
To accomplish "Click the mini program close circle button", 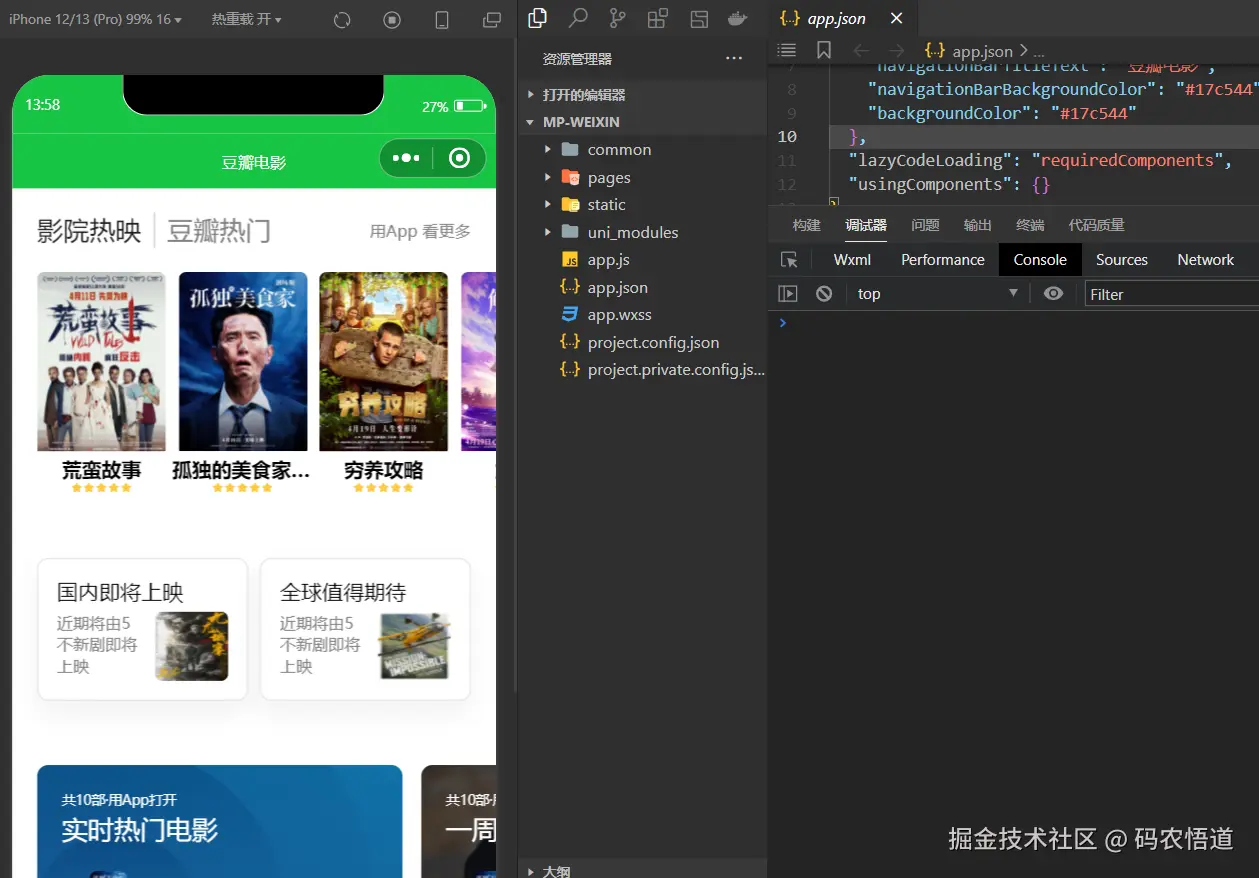I will coord(459,158).
